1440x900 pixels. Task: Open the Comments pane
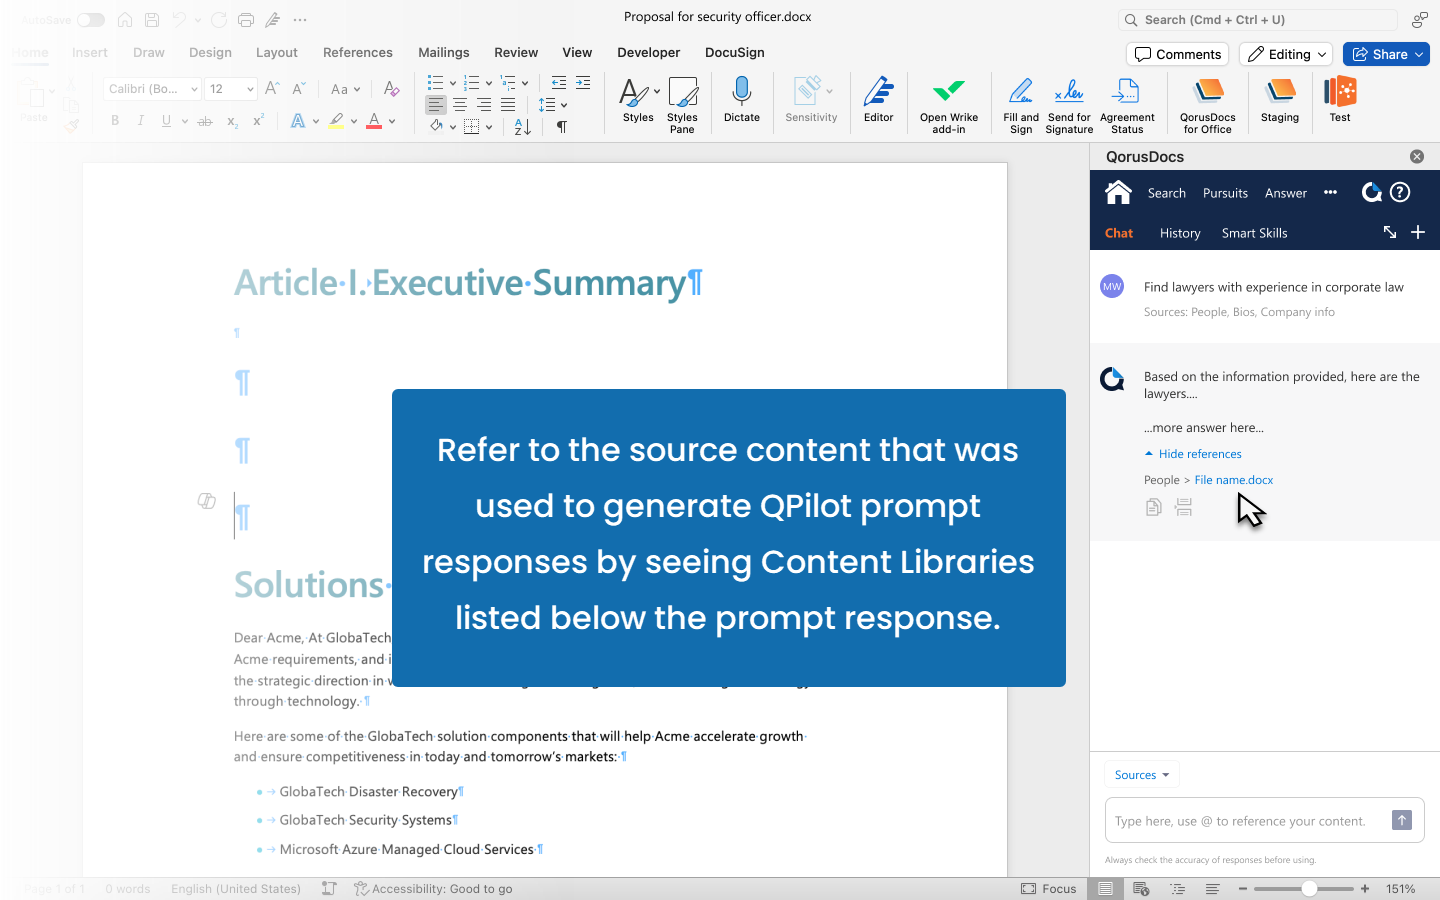pyautogui.click(x=1178, y=54)
